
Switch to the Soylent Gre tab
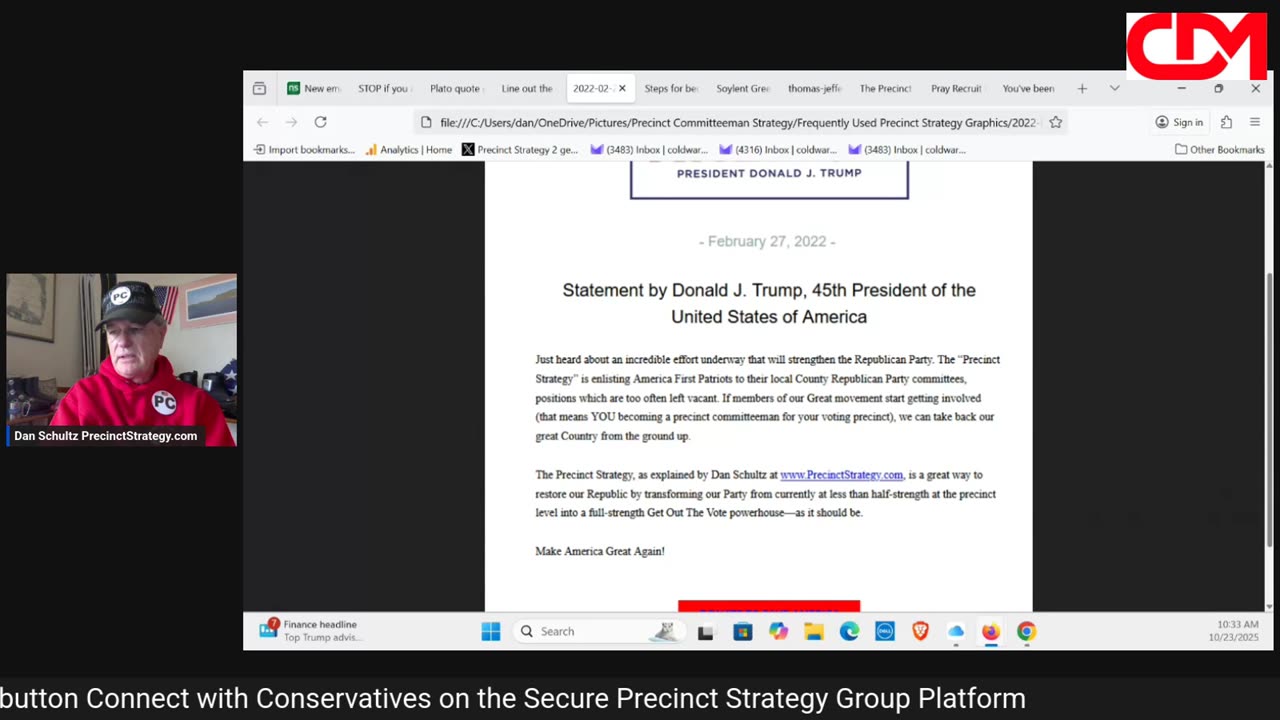click(x=742, y=88)
